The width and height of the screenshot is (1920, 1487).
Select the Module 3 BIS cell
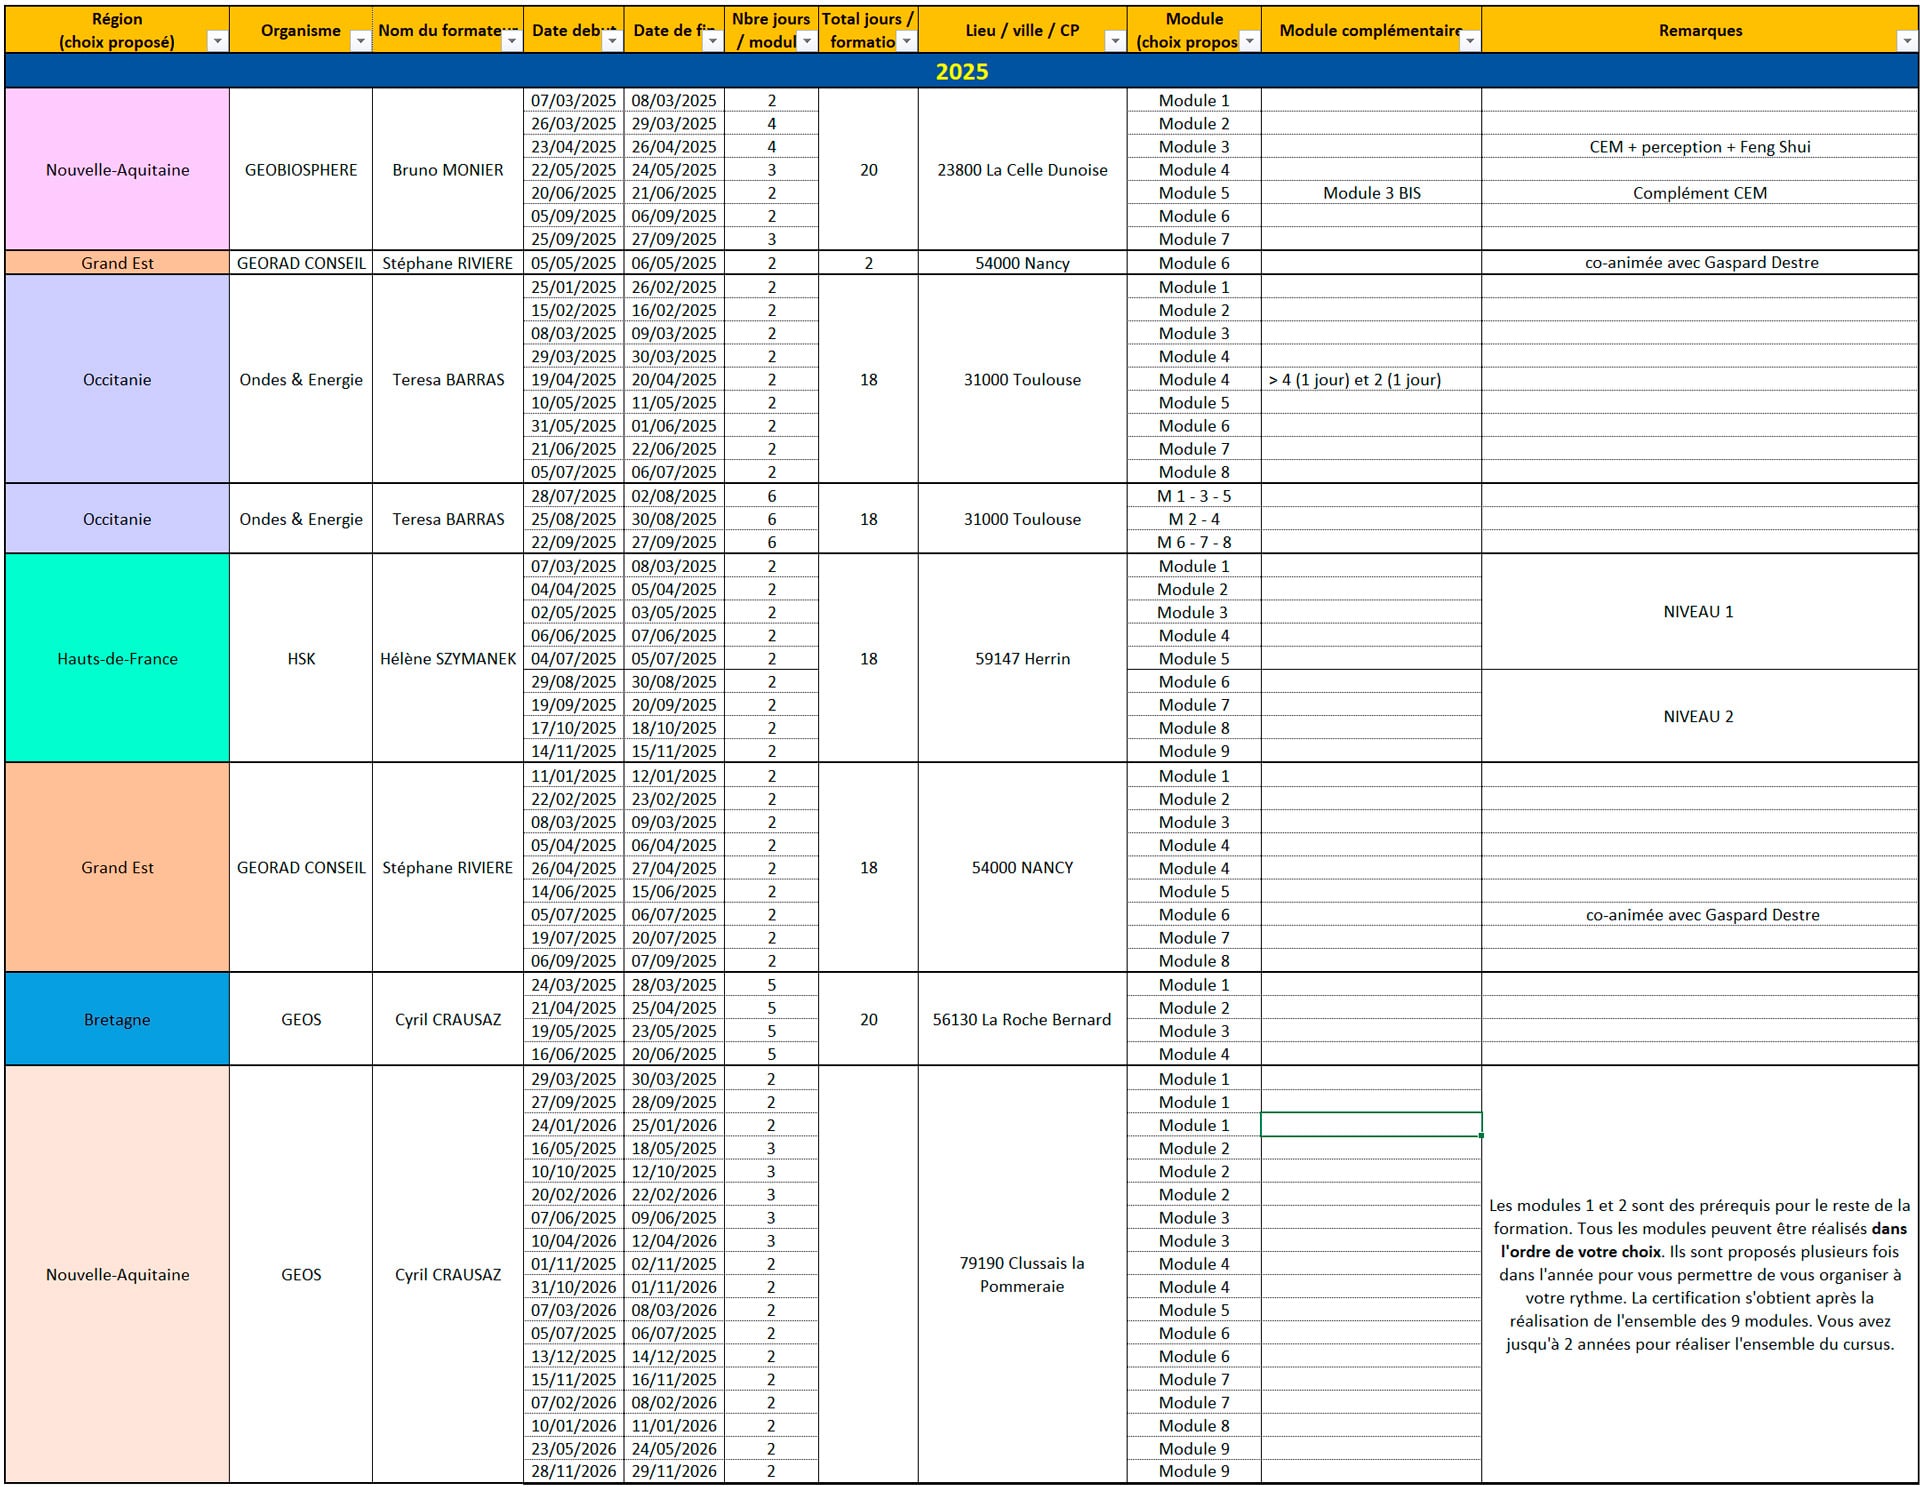1372,193
